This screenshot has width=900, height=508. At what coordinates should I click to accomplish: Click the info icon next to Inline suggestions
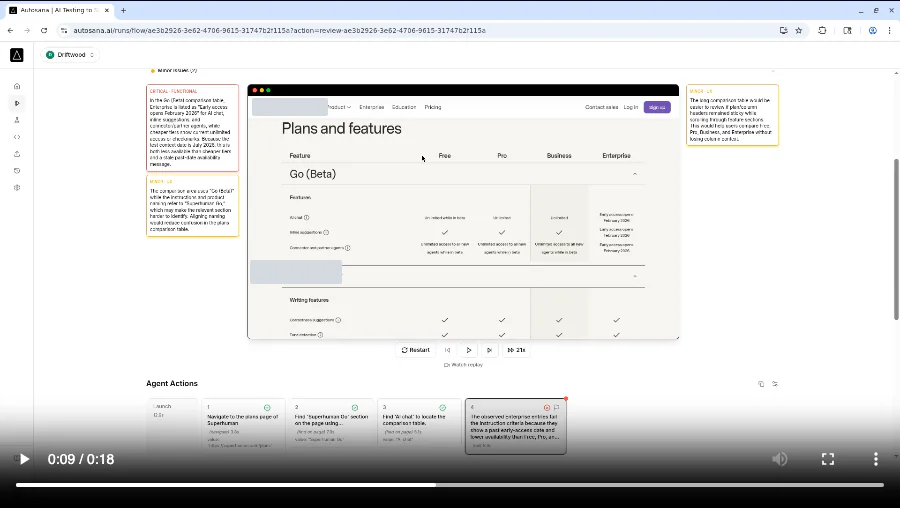(x=326, y=232)
